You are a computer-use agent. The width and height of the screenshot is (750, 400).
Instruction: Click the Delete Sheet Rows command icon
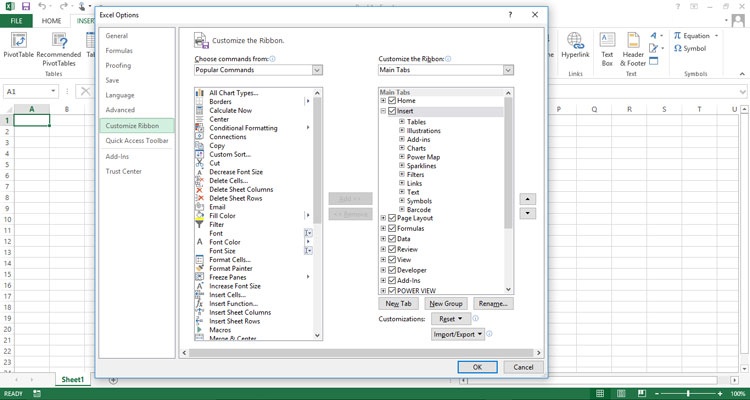pos(200,198)
